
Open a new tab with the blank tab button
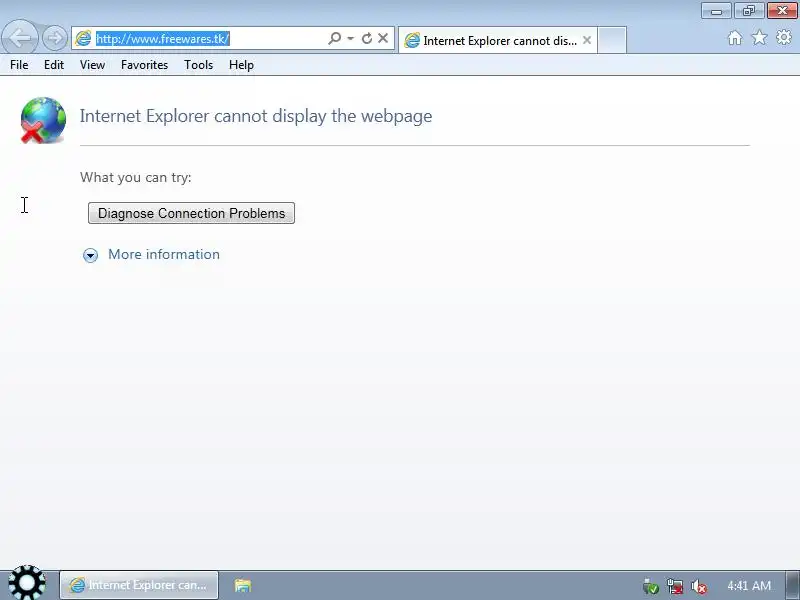click(x=612, y=40)
